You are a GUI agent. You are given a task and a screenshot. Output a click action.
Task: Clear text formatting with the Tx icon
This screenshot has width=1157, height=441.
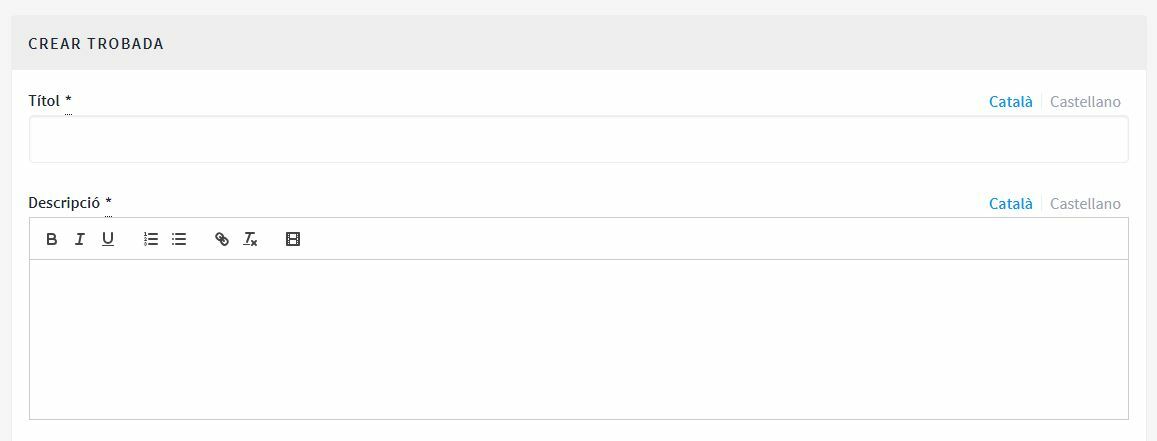pos(250,239)
